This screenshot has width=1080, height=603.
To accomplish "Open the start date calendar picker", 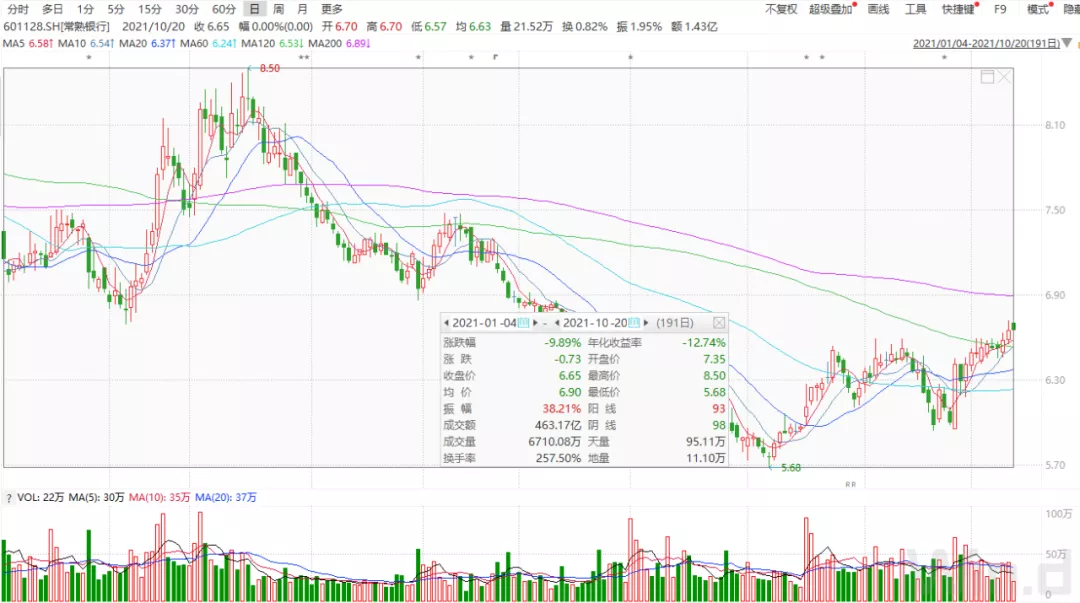I will coord(523,323).
